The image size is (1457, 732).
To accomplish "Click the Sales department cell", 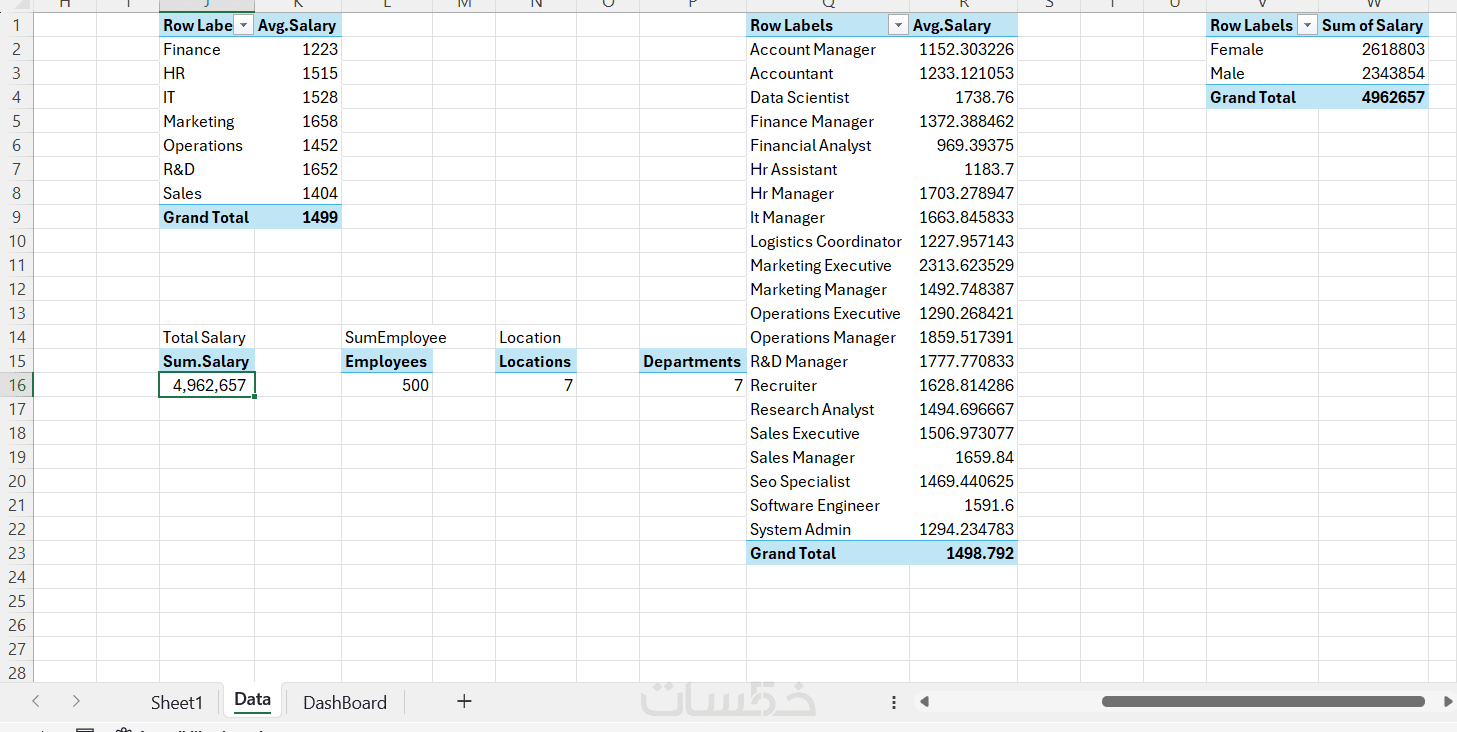I will tap(207, 193).
